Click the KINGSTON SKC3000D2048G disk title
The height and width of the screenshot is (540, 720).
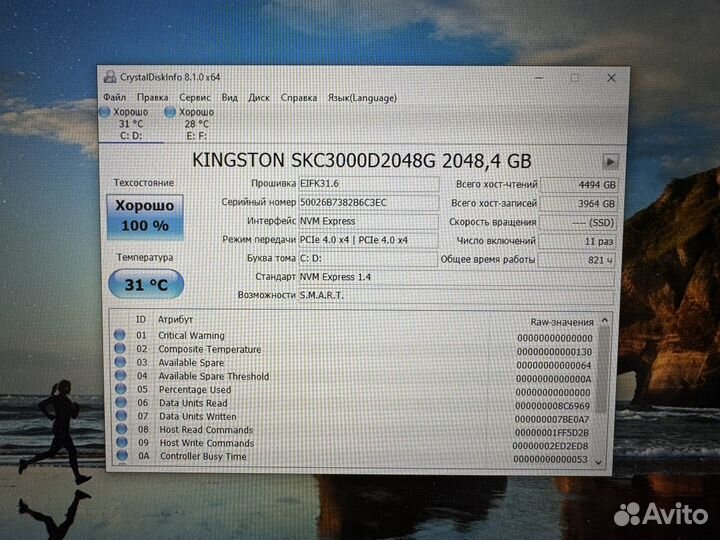362,161
